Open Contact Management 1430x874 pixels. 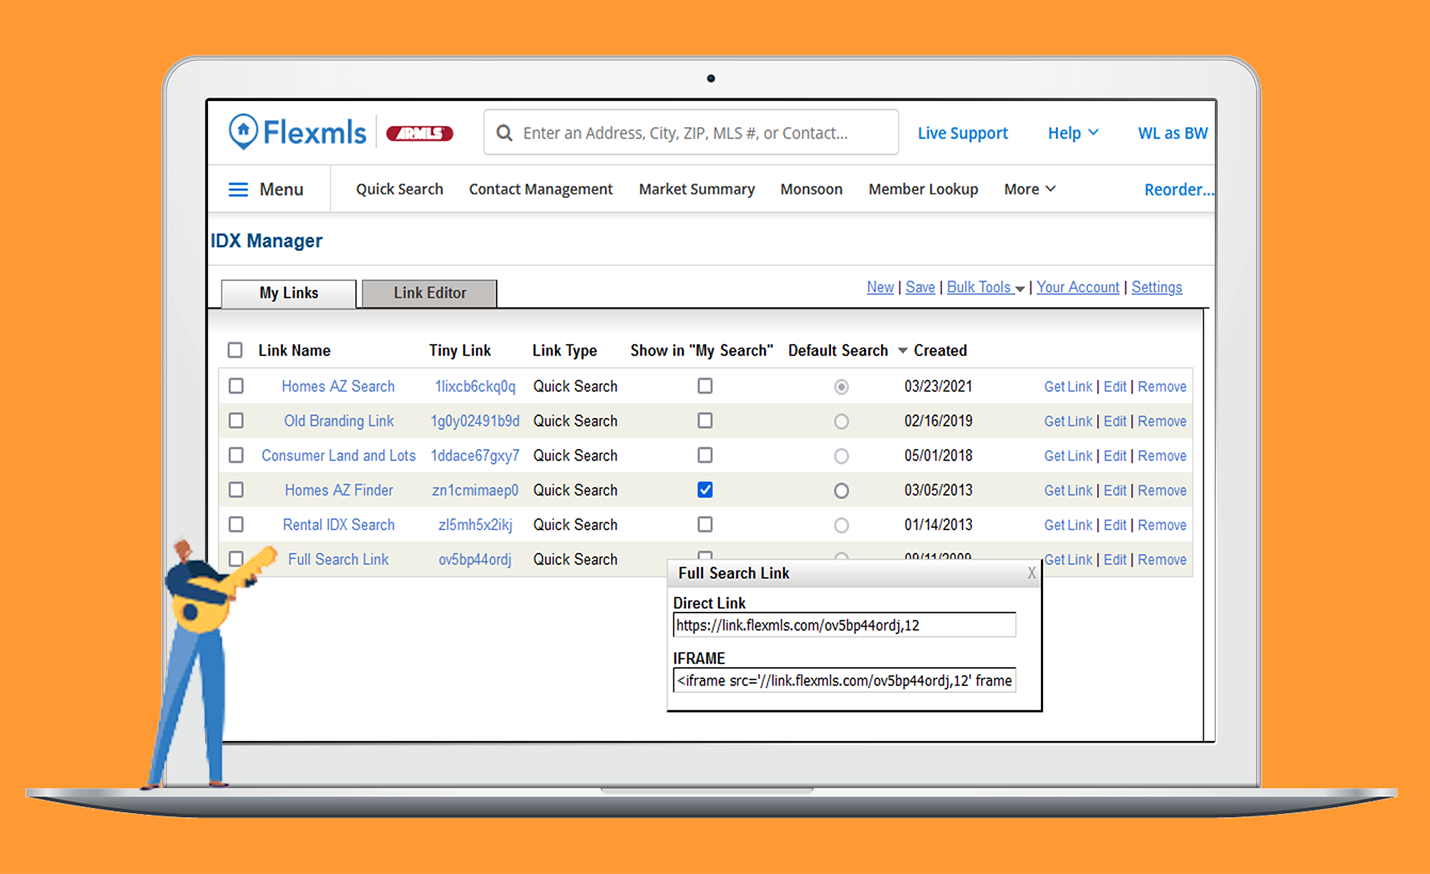[x=541, y=189]
